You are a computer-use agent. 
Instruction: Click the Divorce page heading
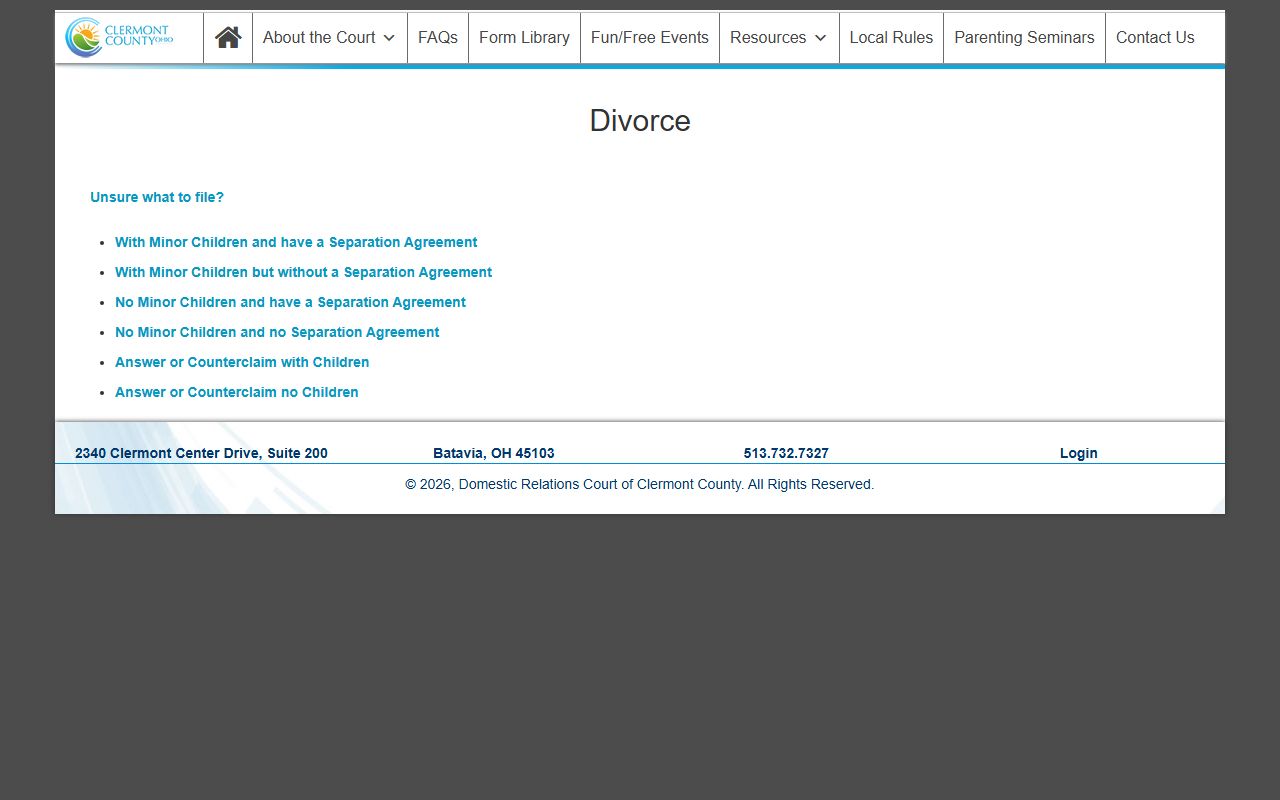640,121
